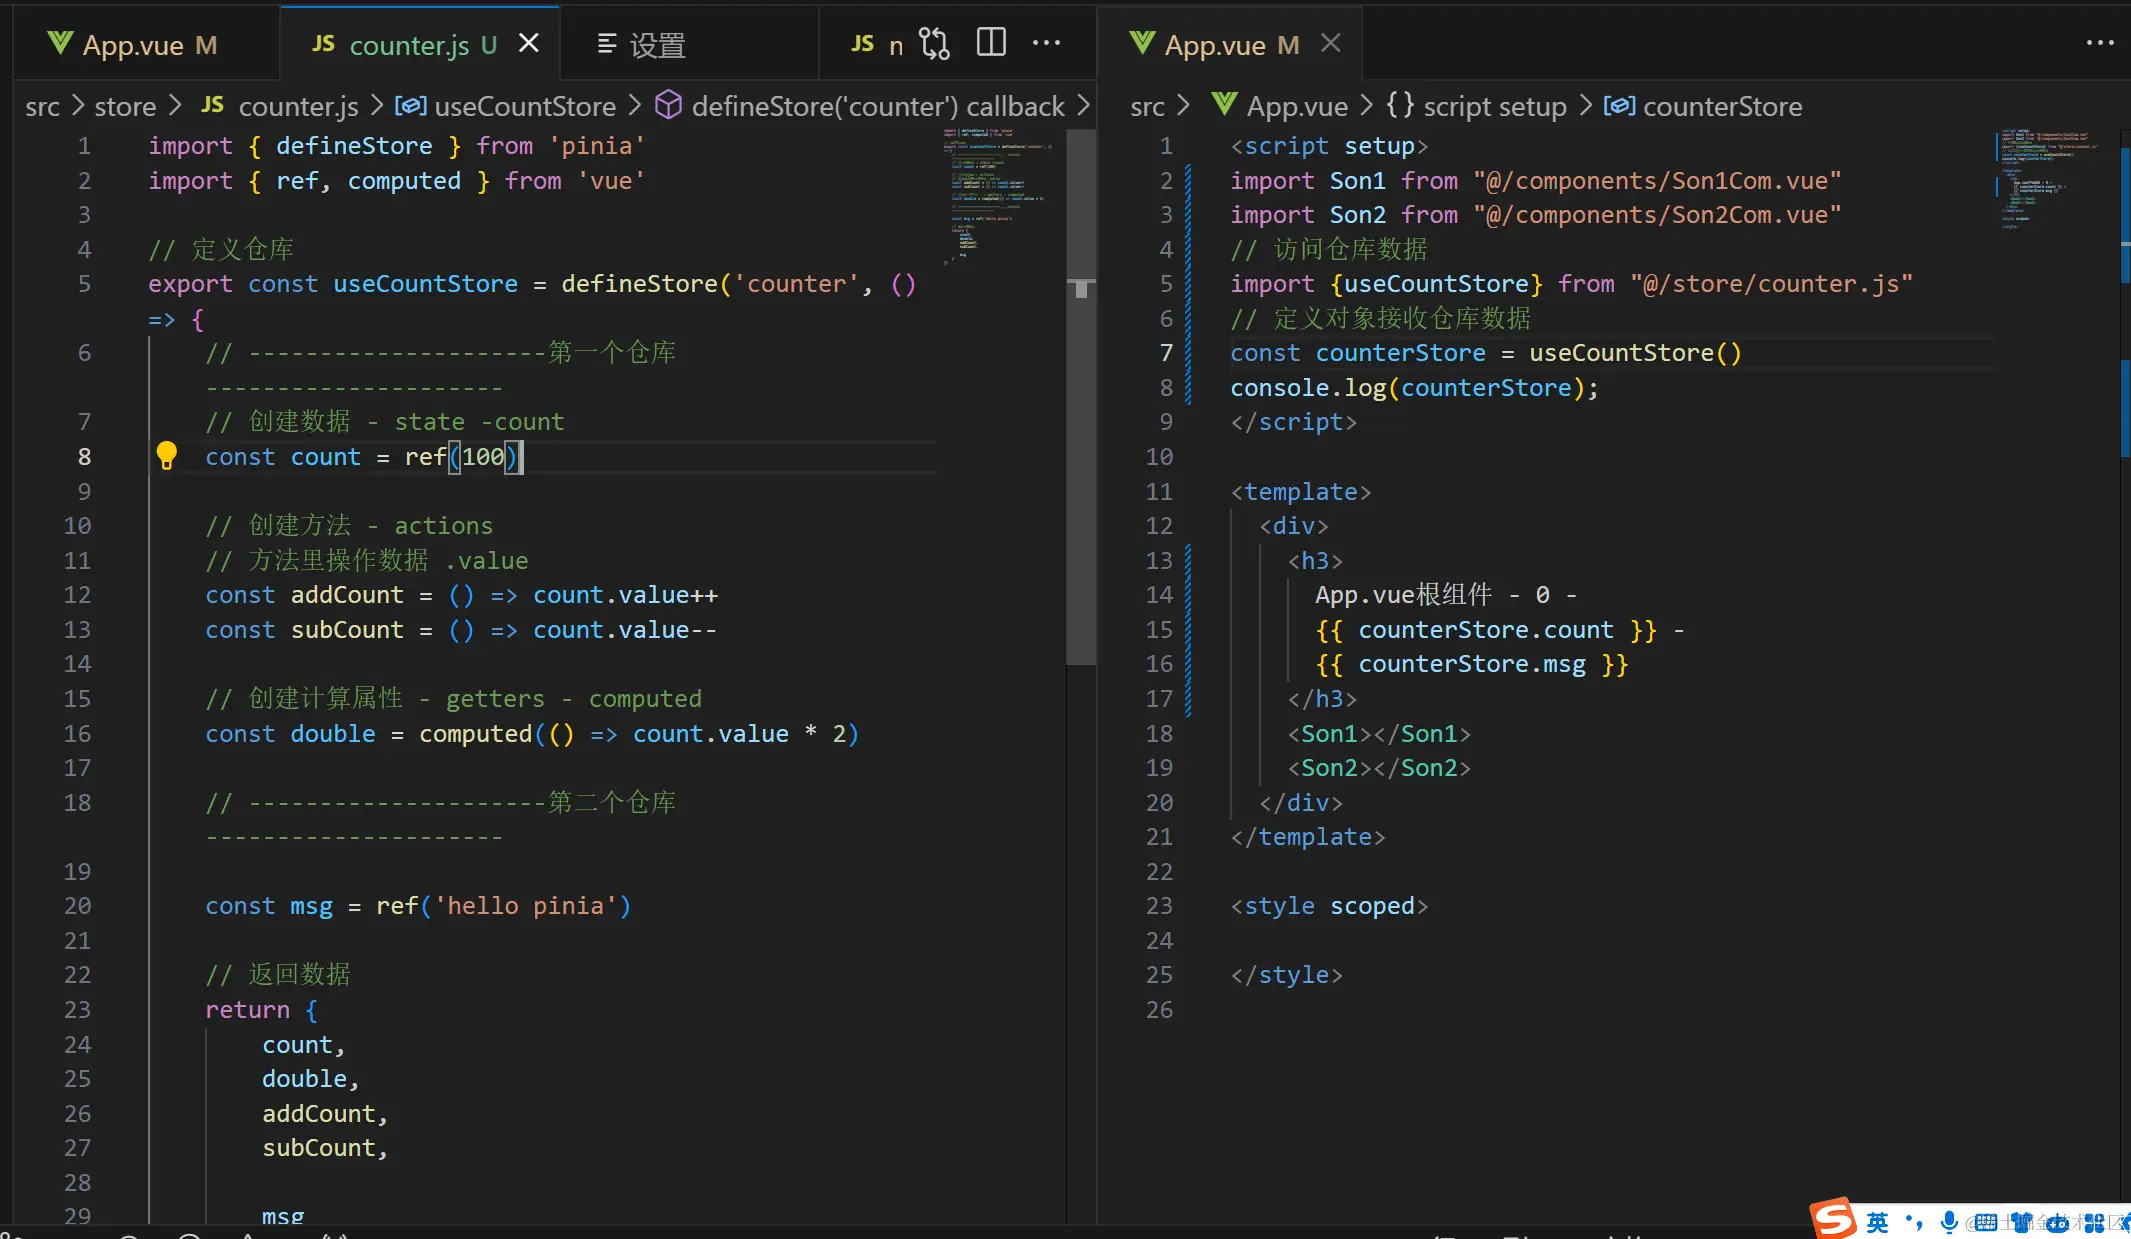The width and height of the screenshot is (2131, 1239).
Task: Open Sogou skin shirt icon
Action: (2022, 1222)
